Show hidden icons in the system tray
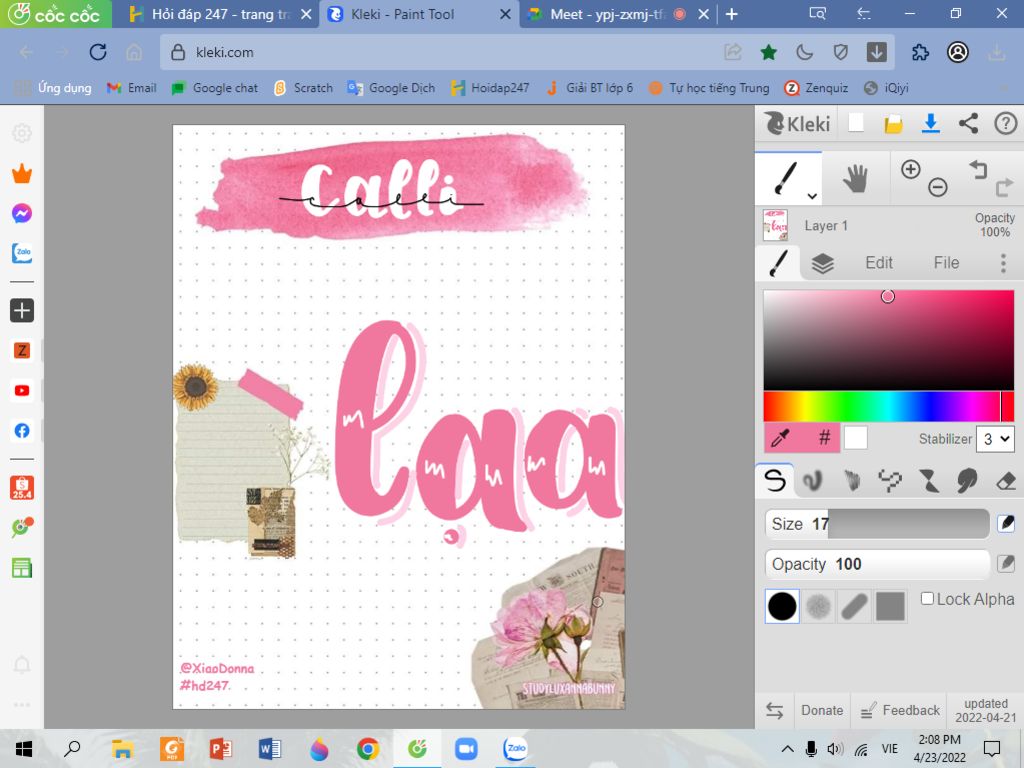 [x=788, y=749]
